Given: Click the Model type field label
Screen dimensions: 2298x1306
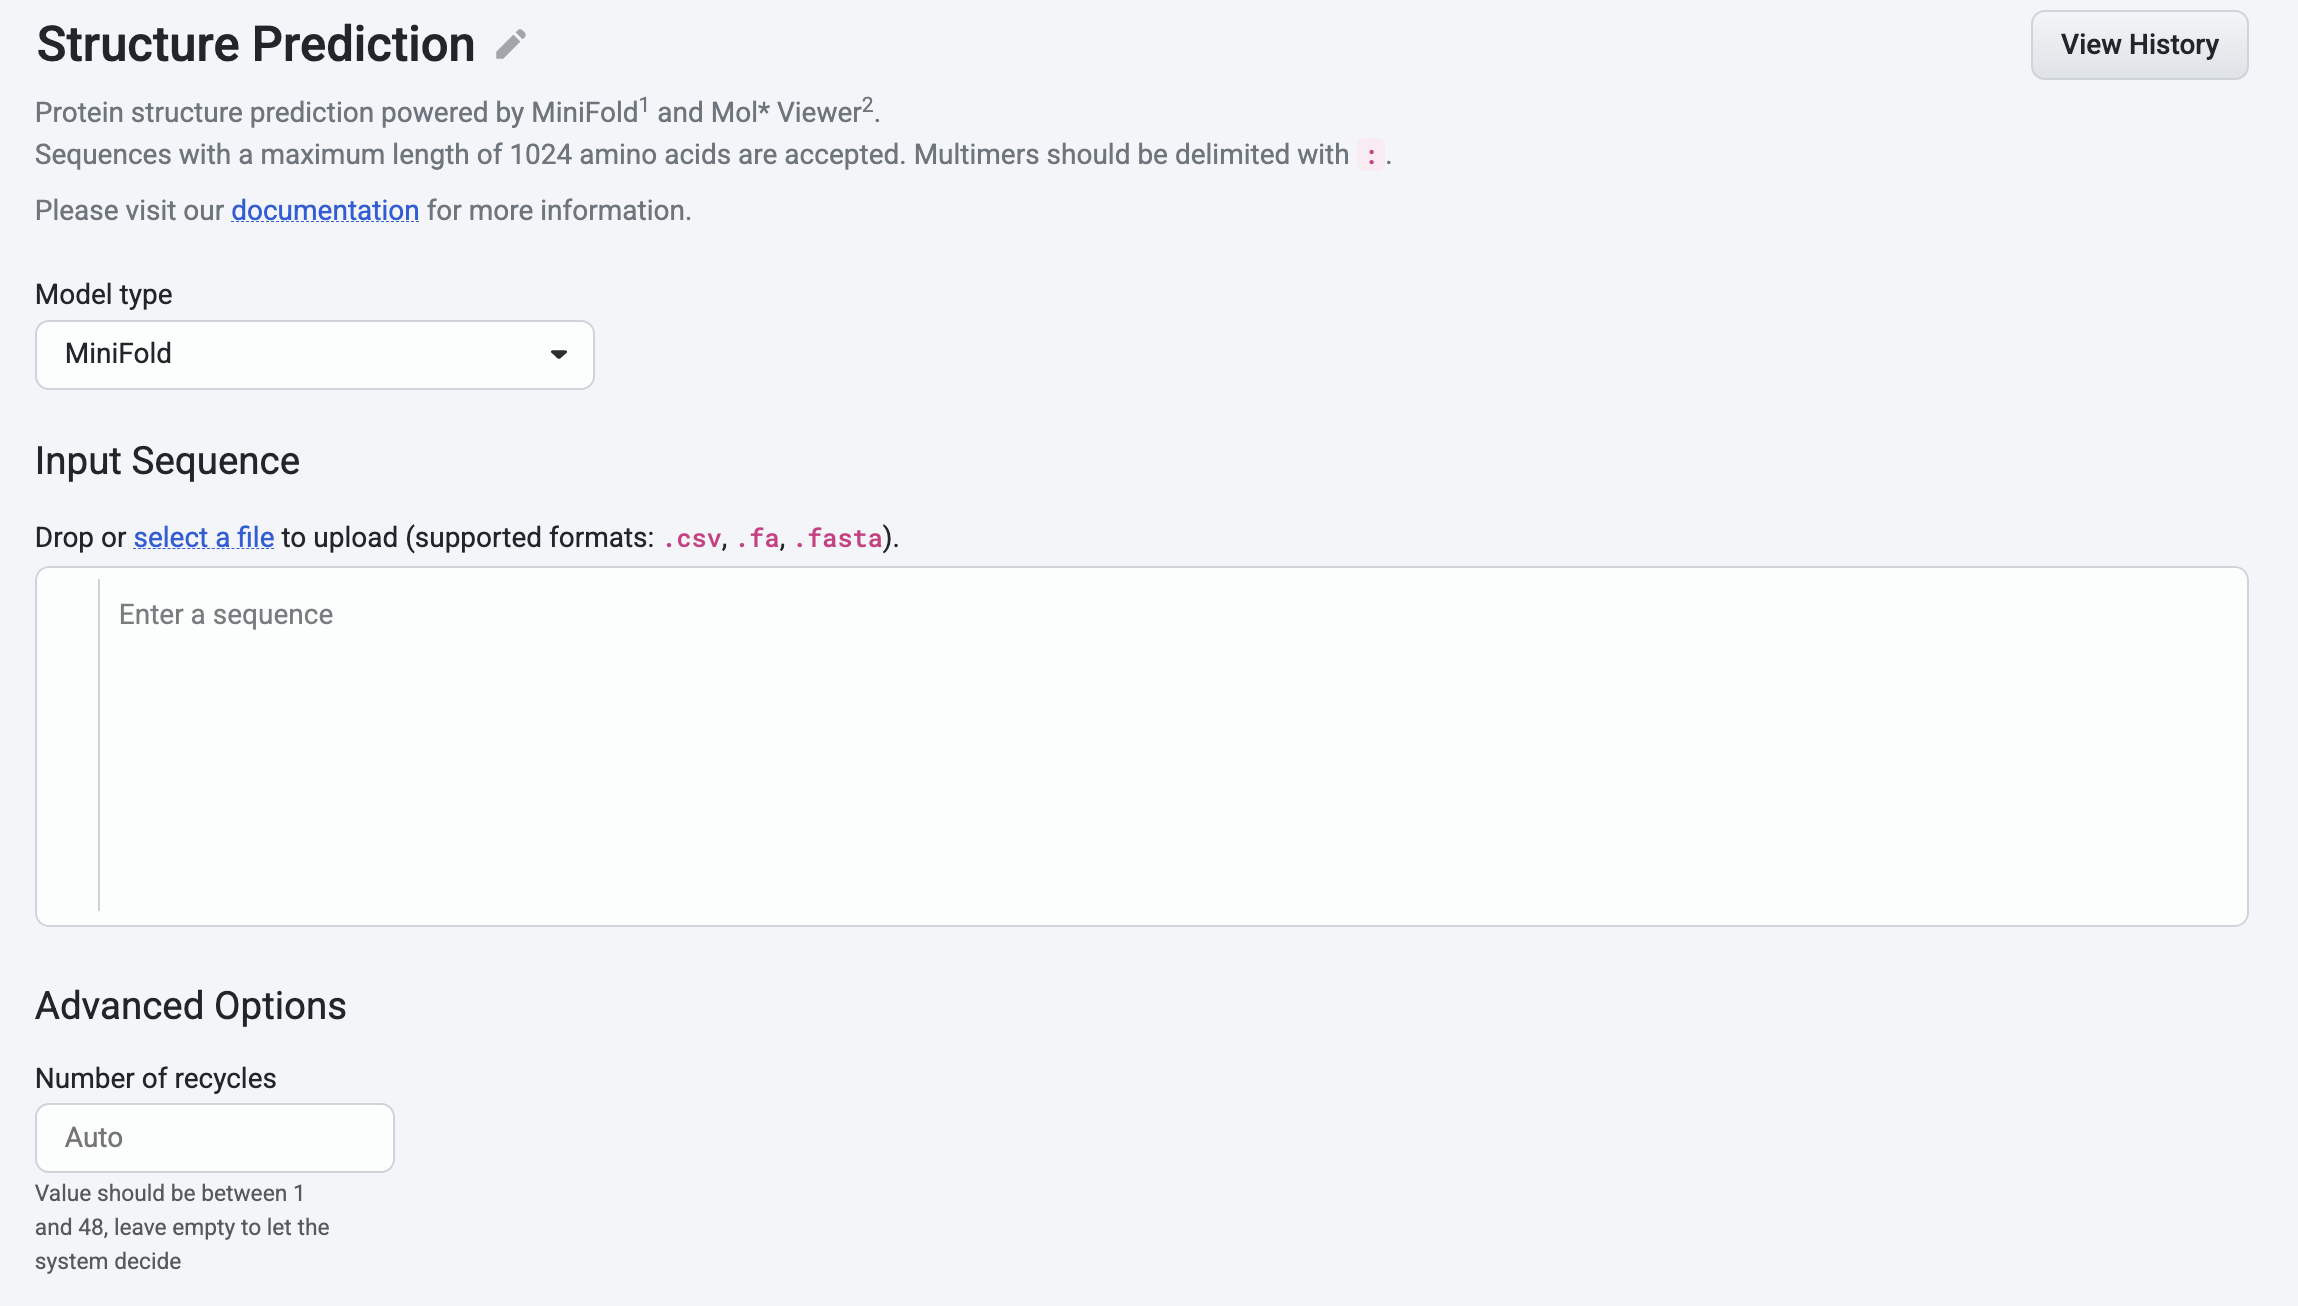Looking at the screenshot, I should pyautogui.click(x=104, y=294).
